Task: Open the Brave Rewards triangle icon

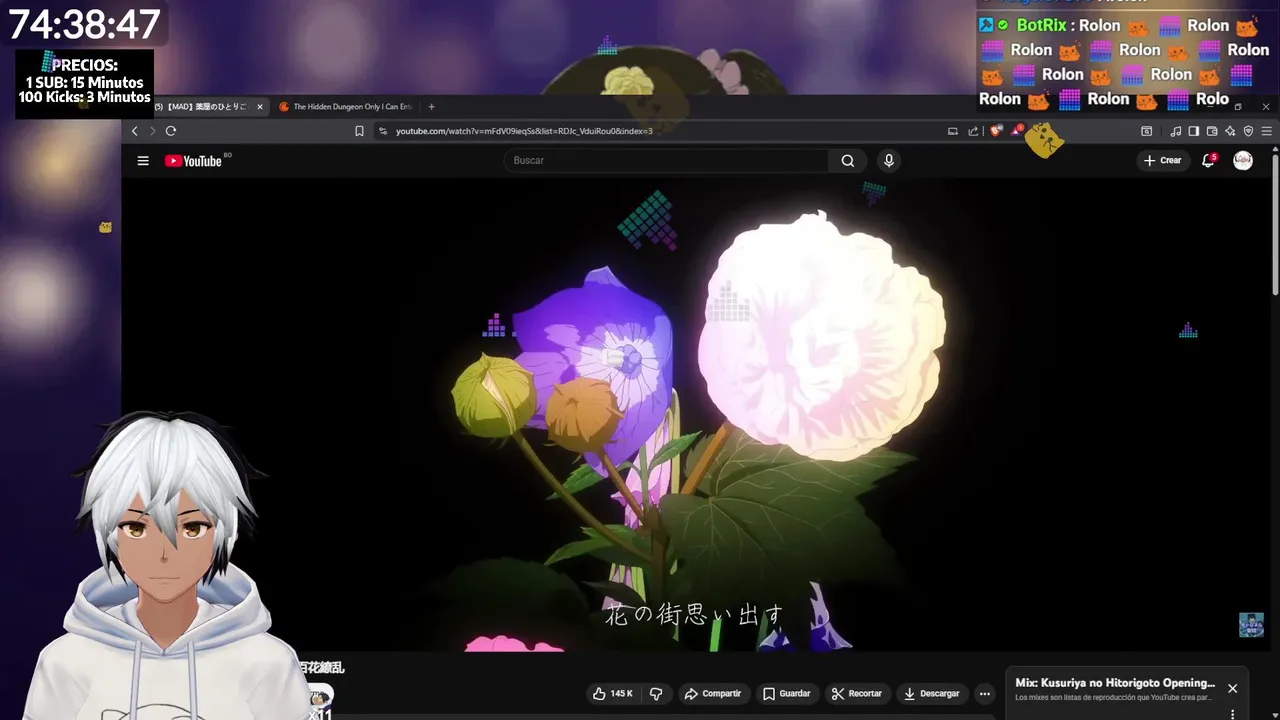Action: (x=1017, y=131)
